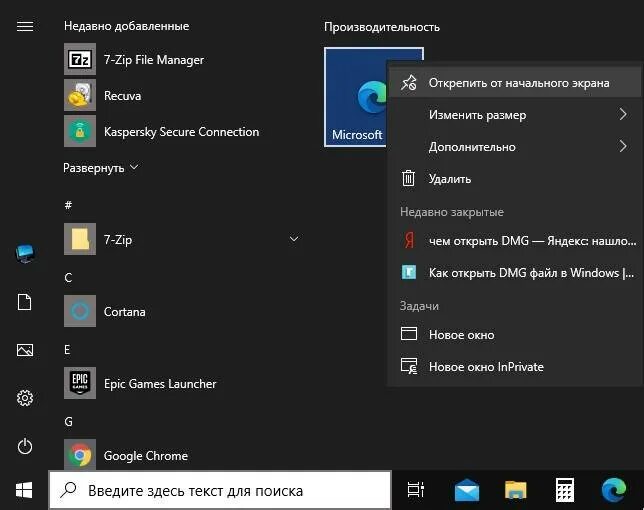644x510 pixels.
Task: Open File Explorer on the taskbar
Action: click(515, 490)
